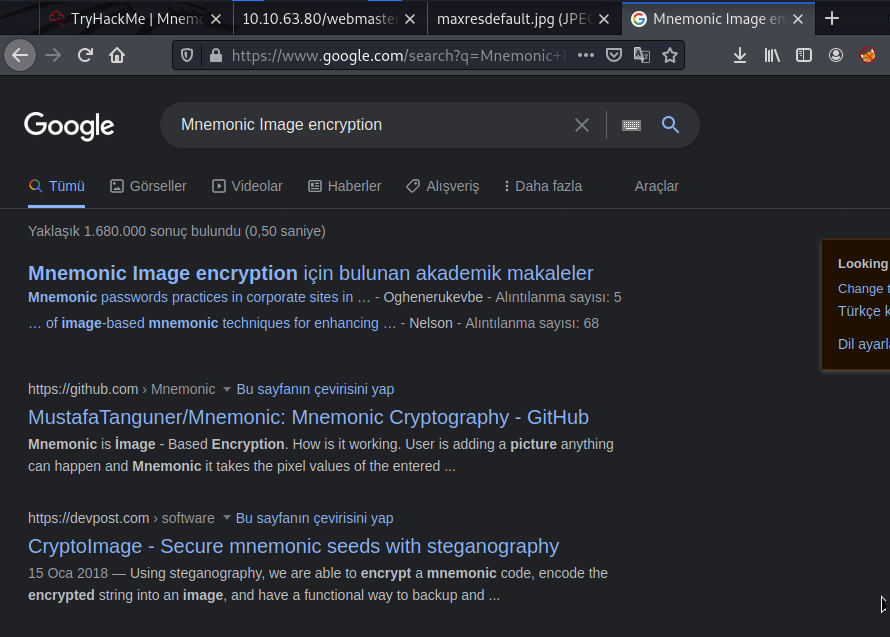This screenshot has width=890, height=637.
Task: Open the on-screen keyboard input tool
Action: click(631, 125)
